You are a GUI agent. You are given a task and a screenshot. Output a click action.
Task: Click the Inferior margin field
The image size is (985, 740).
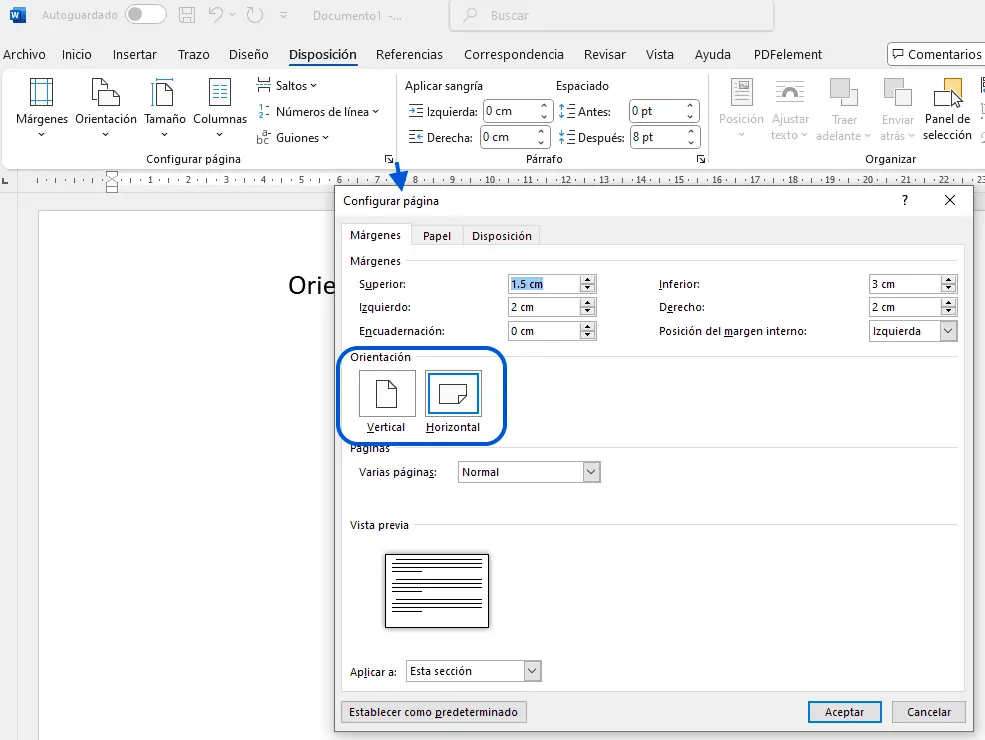coord(905,284)
